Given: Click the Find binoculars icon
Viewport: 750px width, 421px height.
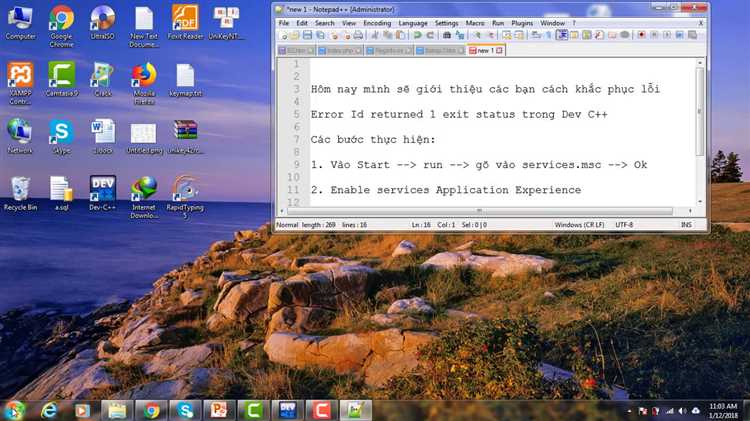Looking at the screenshot, I should [x=446, y=35].
